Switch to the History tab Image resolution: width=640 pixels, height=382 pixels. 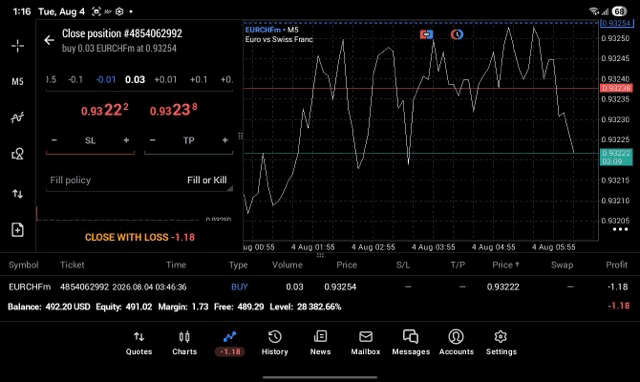point(275,343)
